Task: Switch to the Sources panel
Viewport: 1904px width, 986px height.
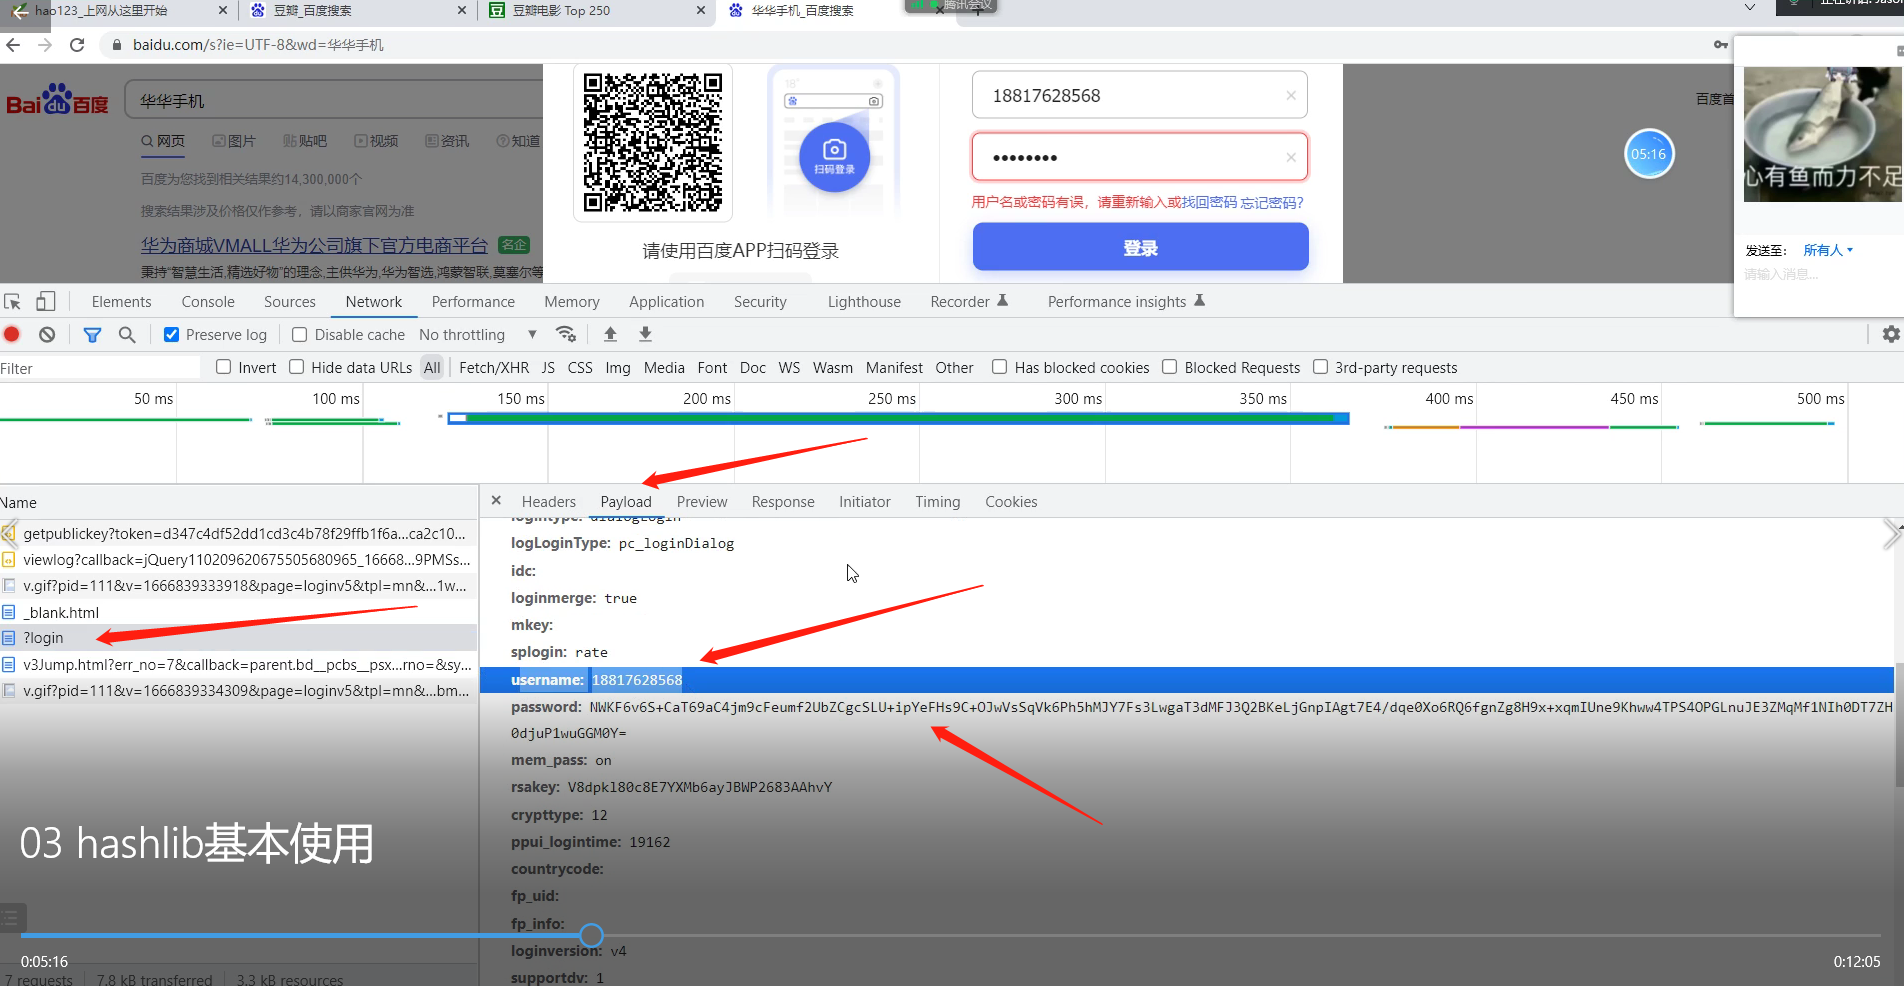Action: (x=290, y=302)
